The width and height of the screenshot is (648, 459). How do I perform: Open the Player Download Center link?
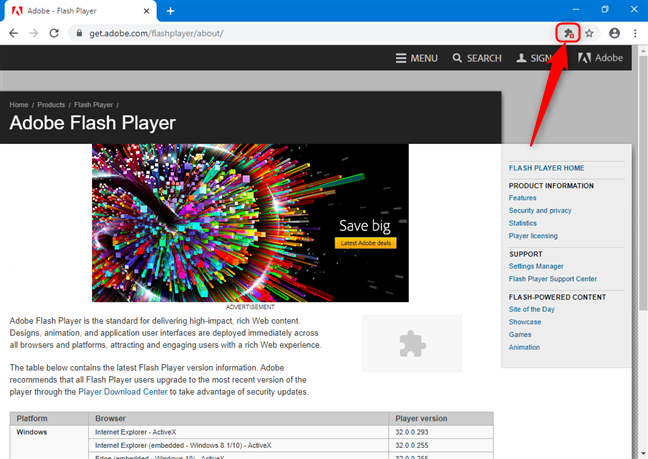tap(123, 392)
